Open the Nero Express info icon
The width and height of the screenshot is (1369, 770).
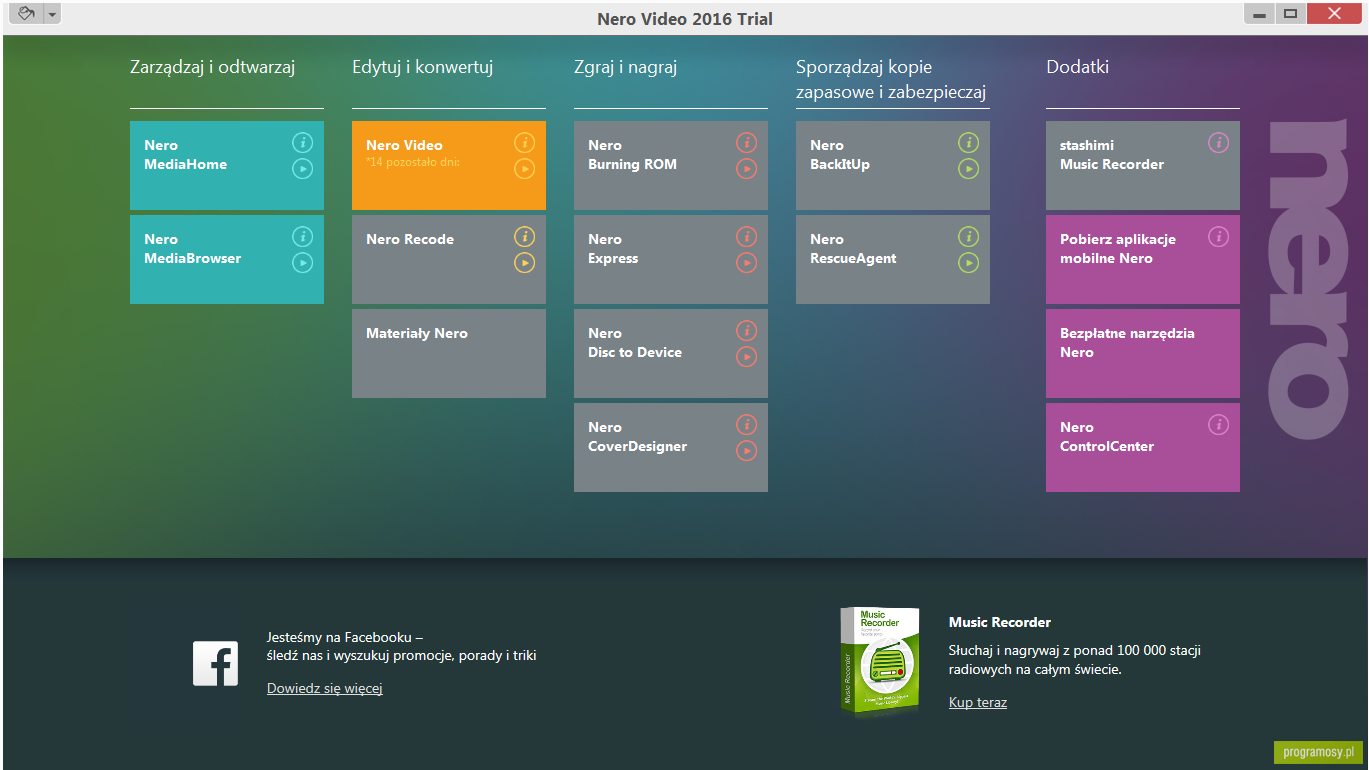point(746,237)
